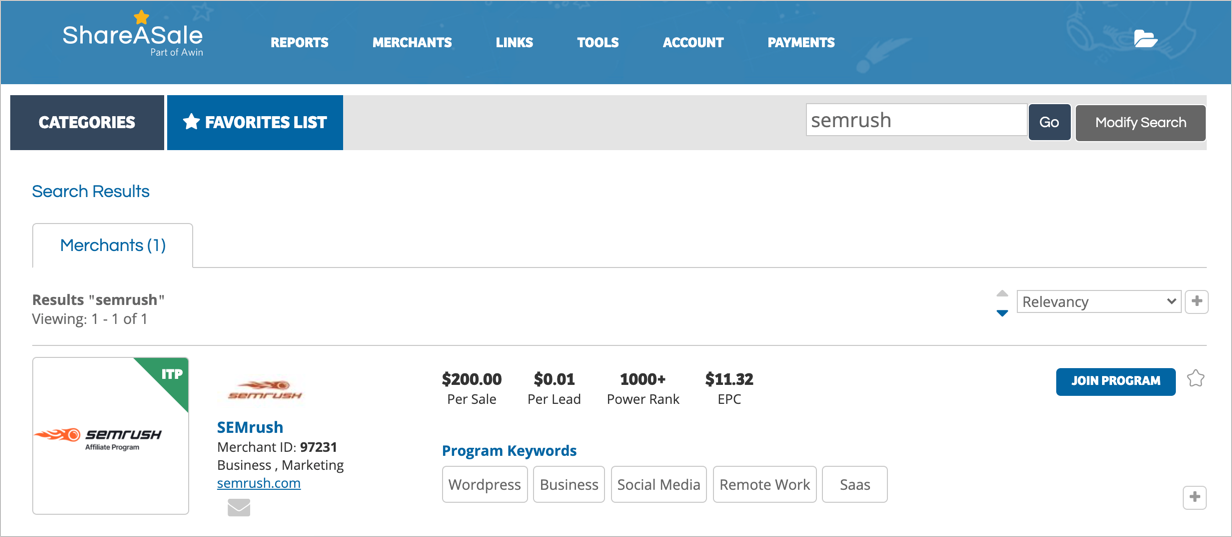Screen dimensions: 1232x537
Task: Click the envelope icon under SEMrush
Action: point(238,508)
